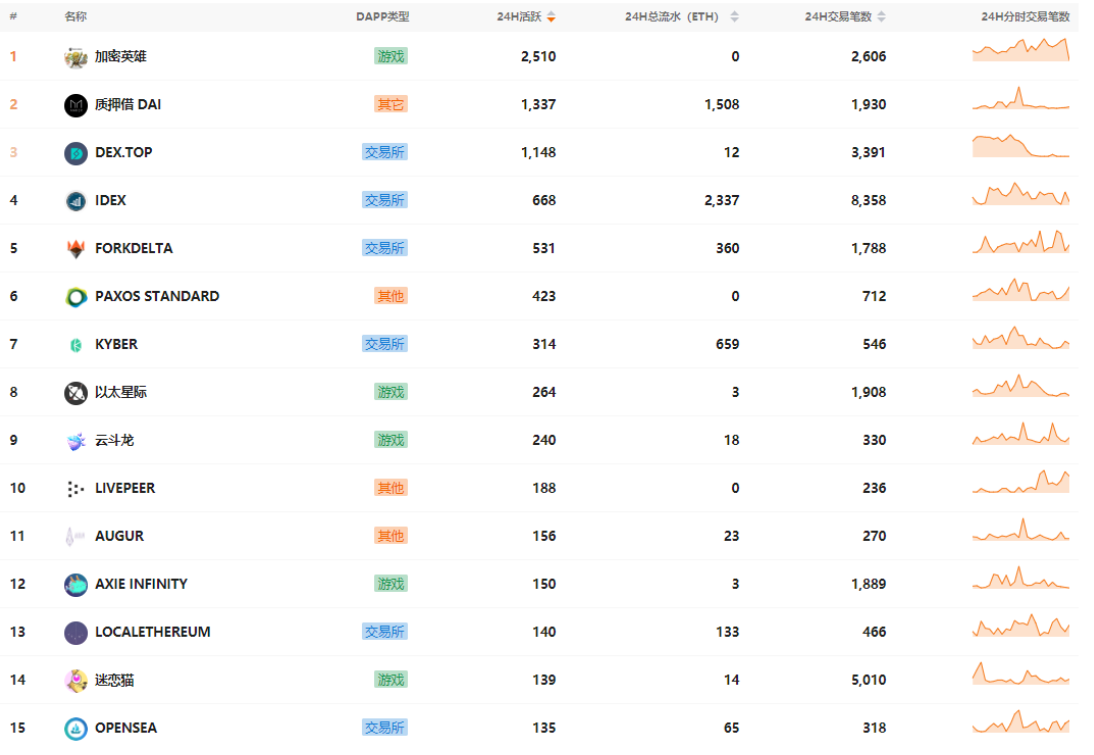Screen dimensions: 1094x755
Task: Click the 游戏 tag on 以太星际 row
Action: [x=391, y=392]
